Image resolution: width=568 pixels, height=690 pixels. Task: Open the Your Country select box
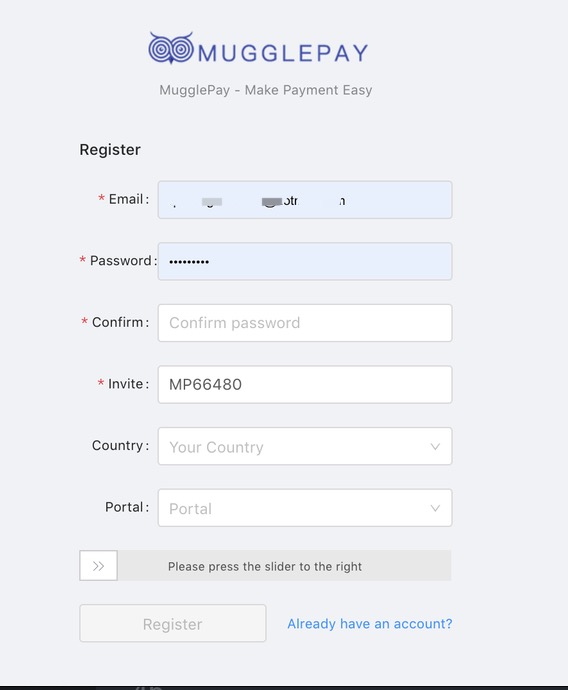pyautogui.click(x=305, y=446)
